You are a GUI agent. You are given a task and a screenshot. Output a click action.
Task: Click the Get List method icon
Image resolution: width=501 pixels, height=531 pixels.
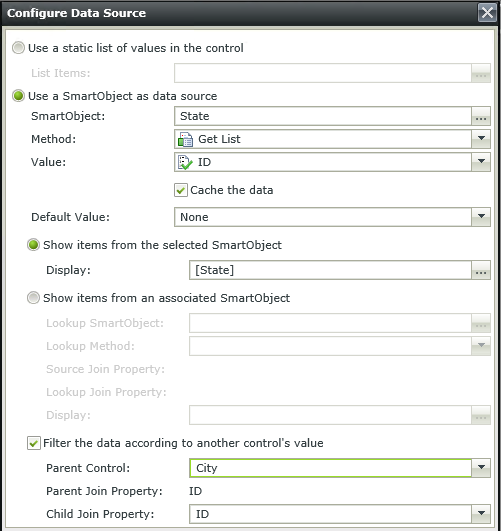coord(185,139)
